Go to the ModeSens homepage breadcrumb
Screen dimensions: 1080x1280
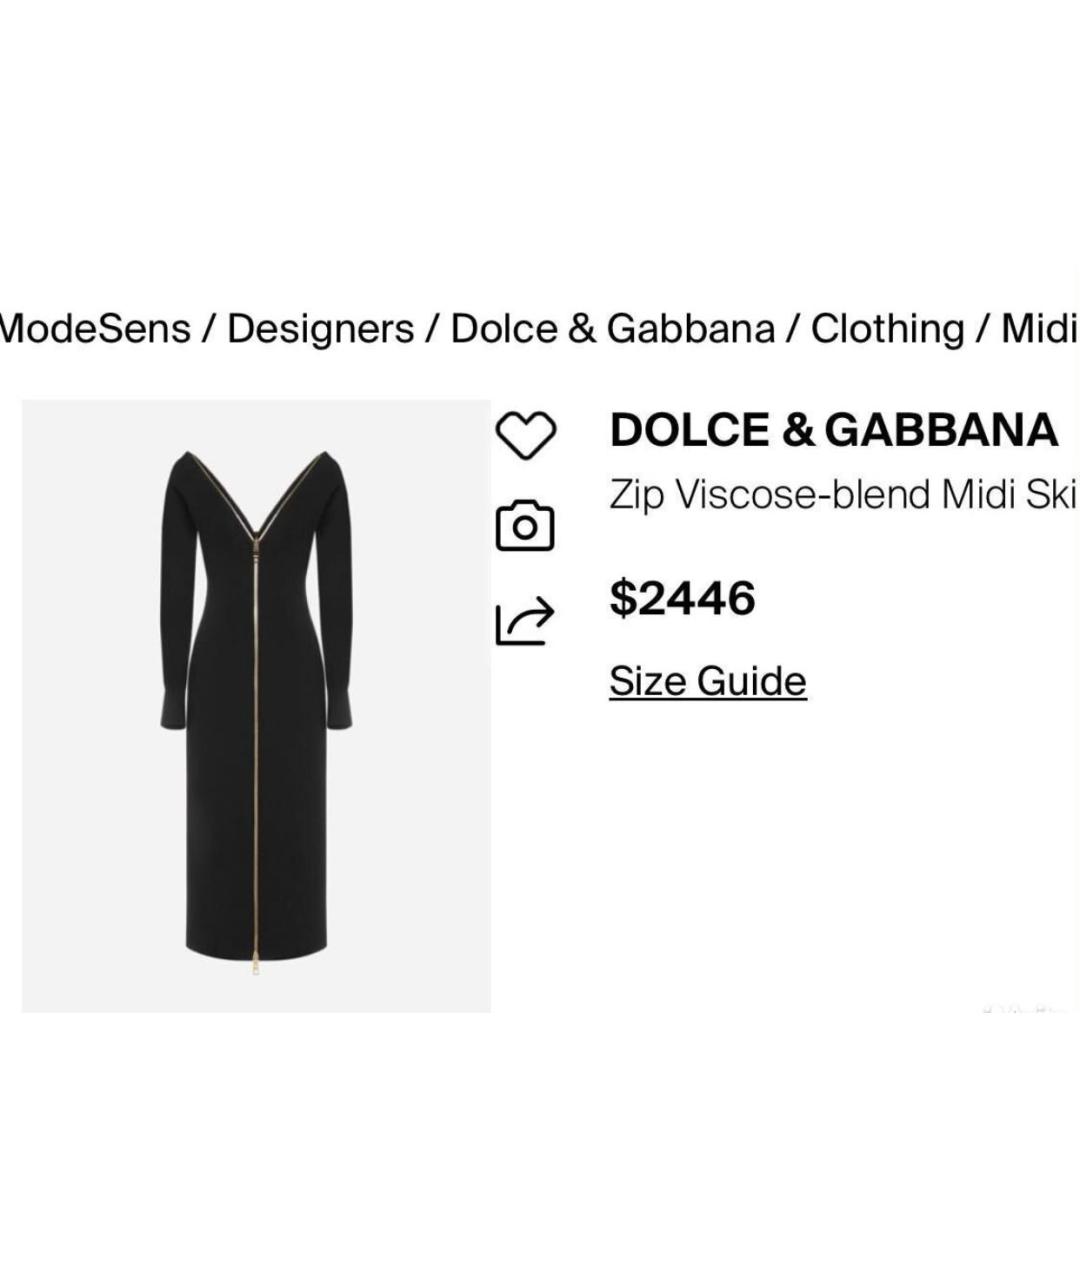[x=95, y=328]
